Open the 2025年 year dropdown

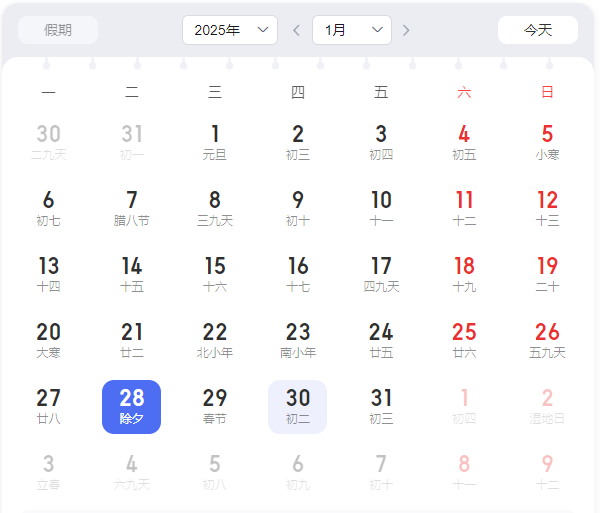[230, 30]
